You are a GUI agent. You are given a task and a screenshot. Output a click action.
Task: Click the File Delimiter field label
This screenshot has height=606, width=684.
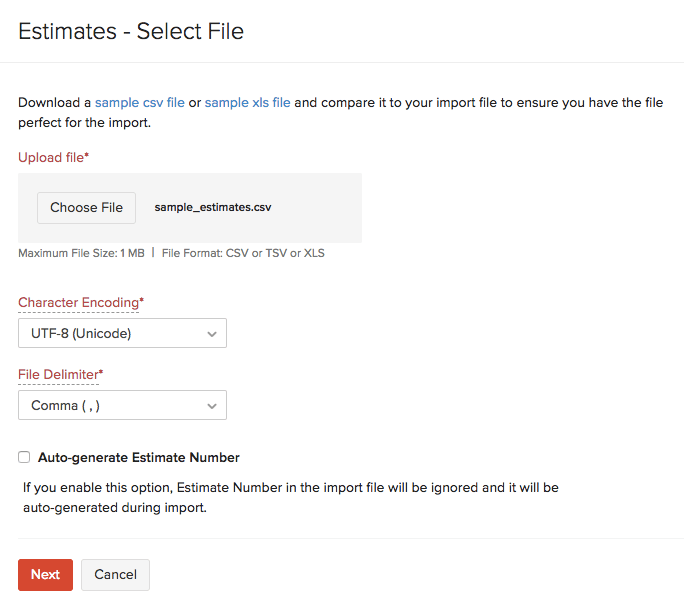59,374
